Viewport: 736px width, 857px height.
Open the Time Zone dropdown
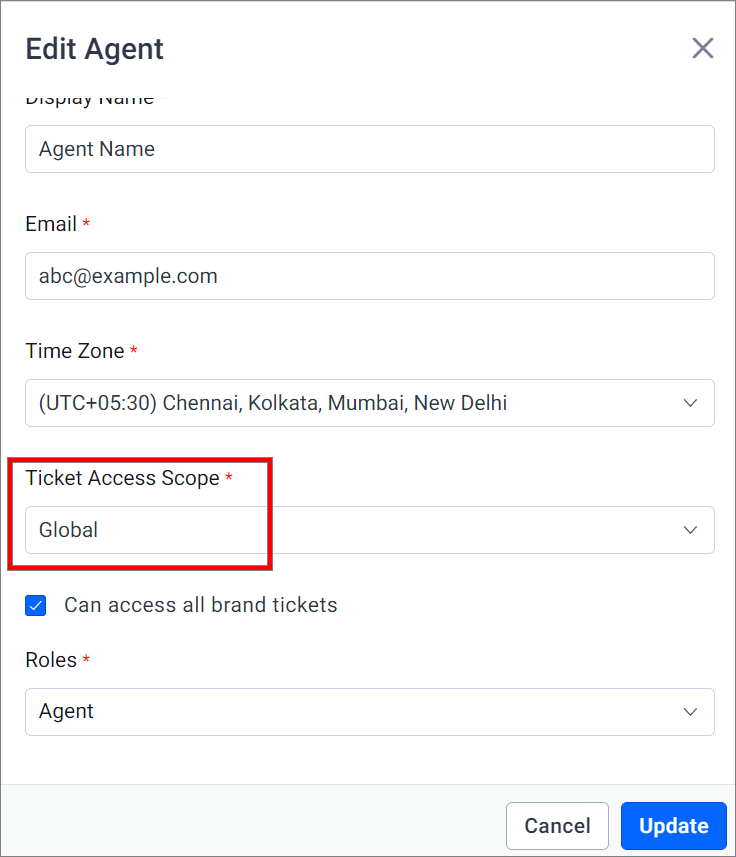370,403
